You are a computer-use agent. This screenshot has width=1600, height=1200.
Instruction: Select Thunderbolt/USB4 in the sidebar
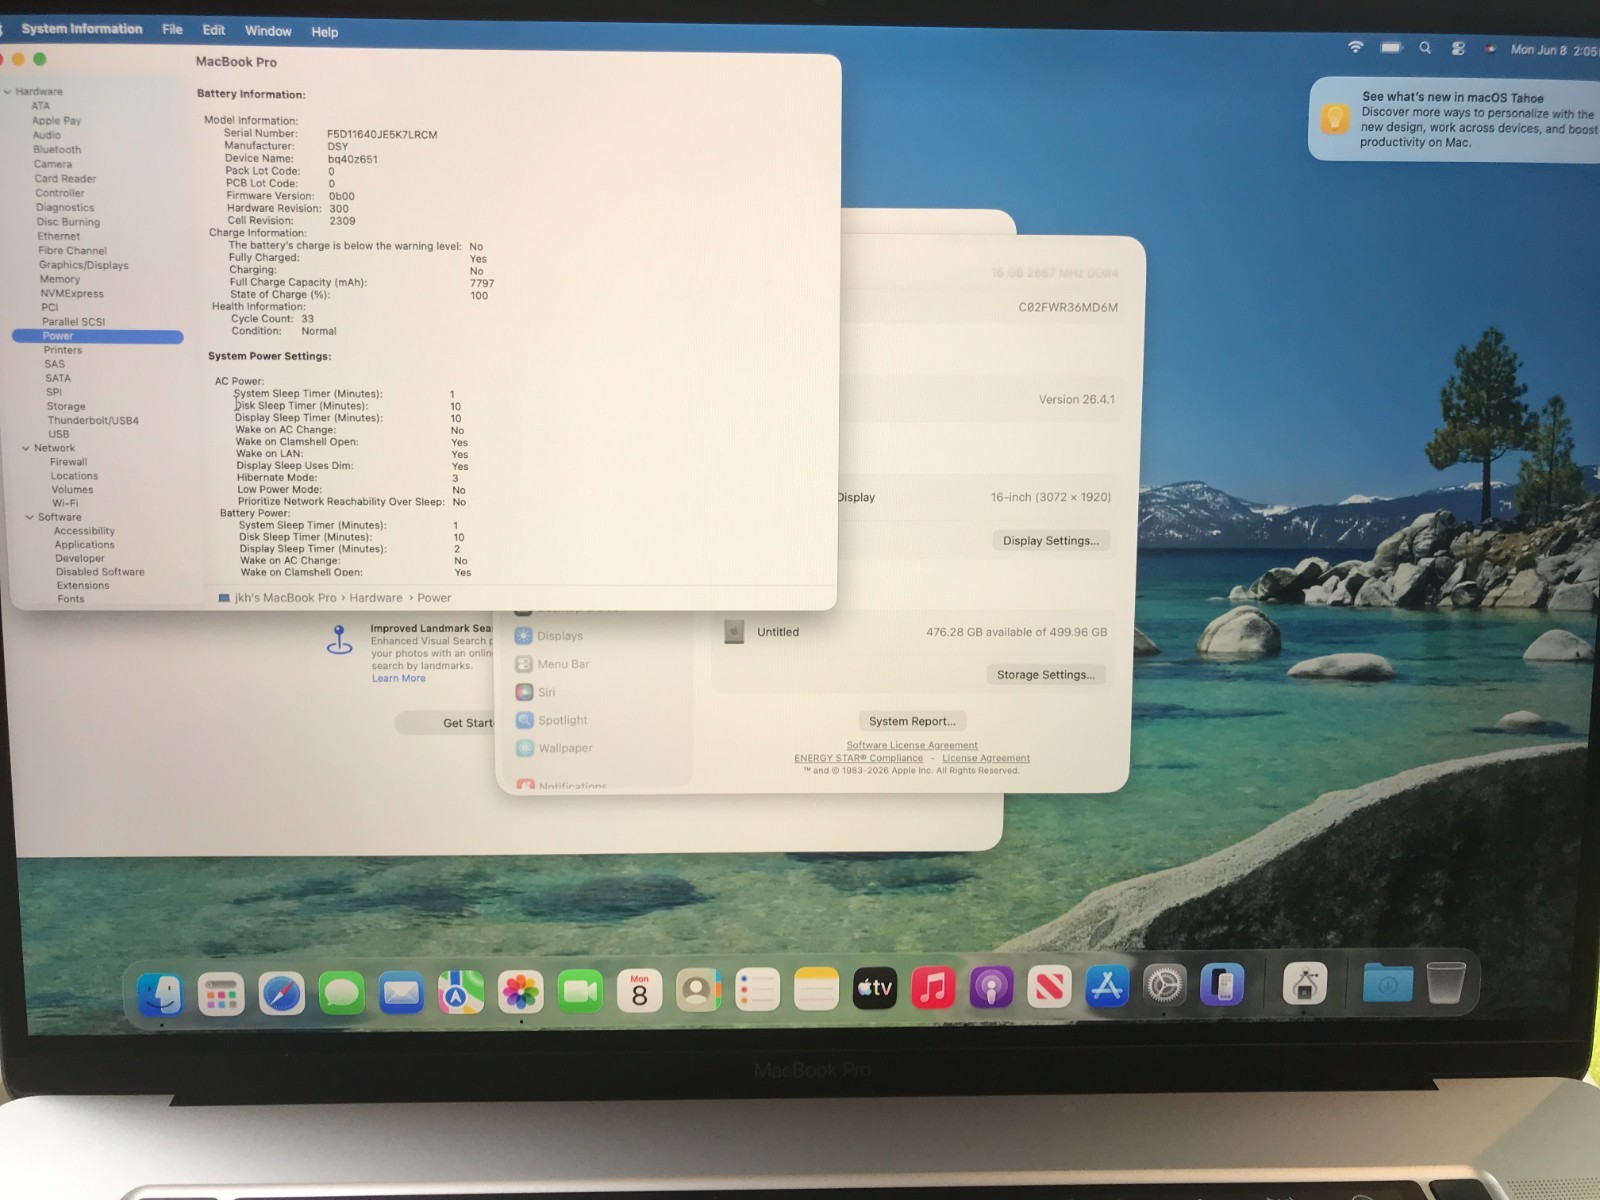[x=93, y=420]
